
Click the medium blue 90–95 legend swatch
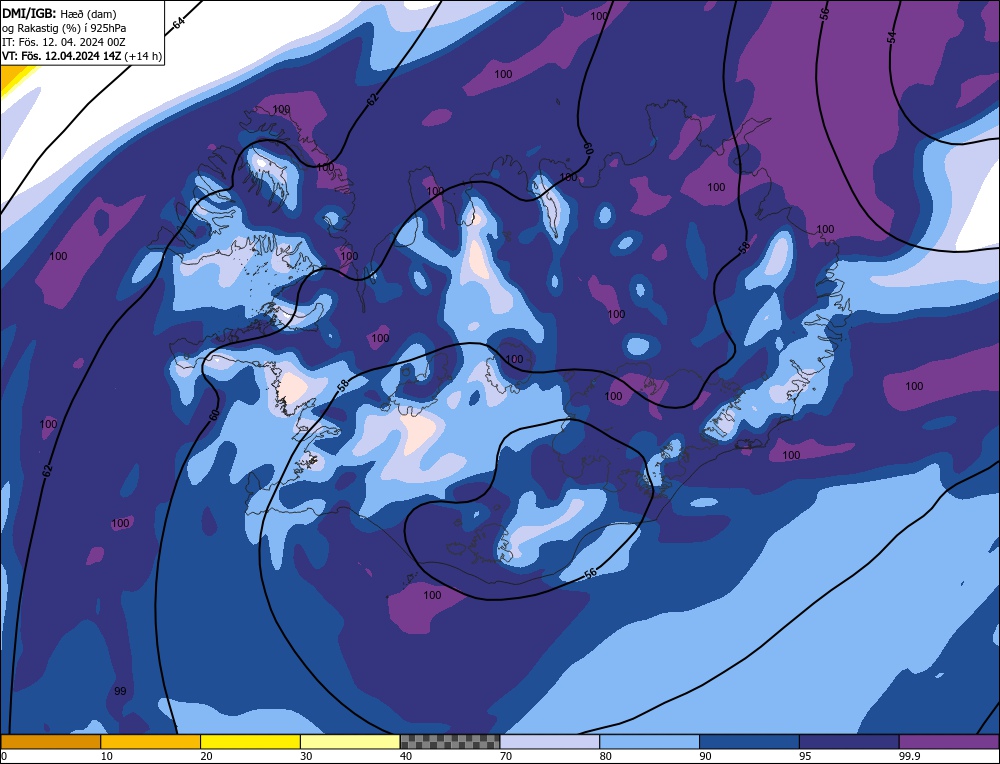tap(750, 742)
